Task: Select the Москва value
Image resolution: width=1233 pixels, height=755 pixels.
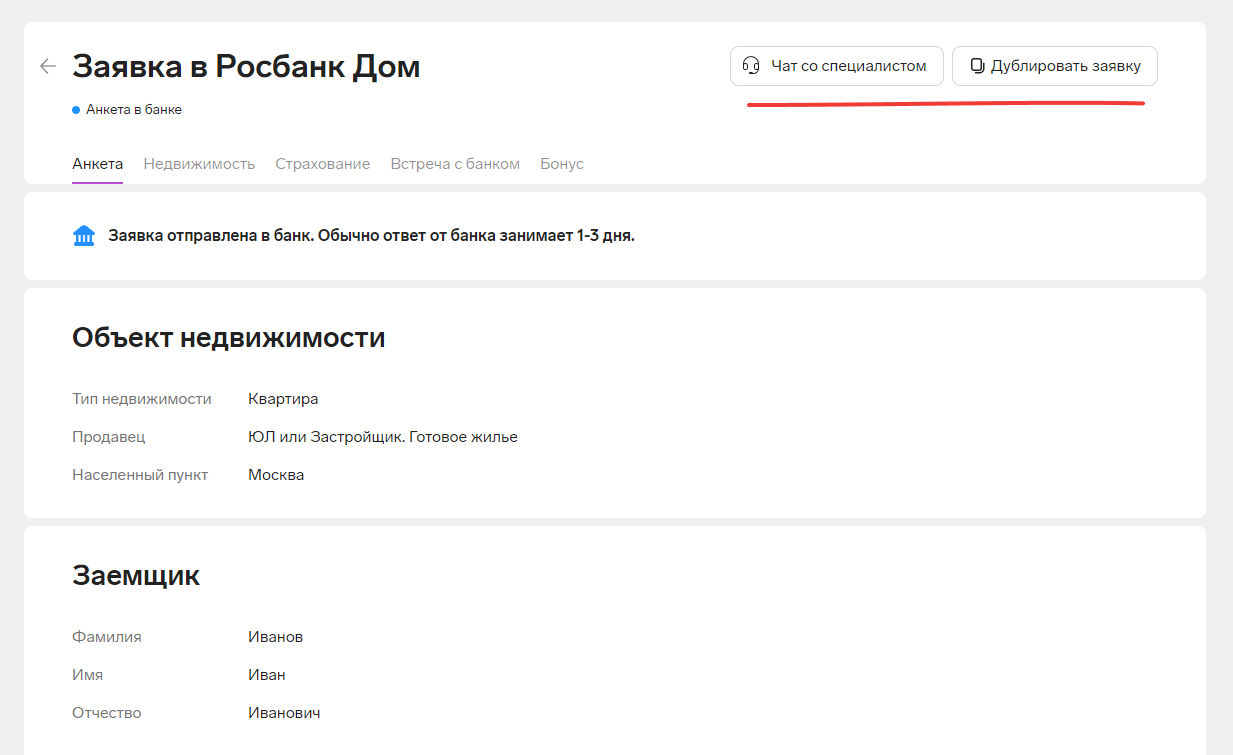Action: [276, 475]
